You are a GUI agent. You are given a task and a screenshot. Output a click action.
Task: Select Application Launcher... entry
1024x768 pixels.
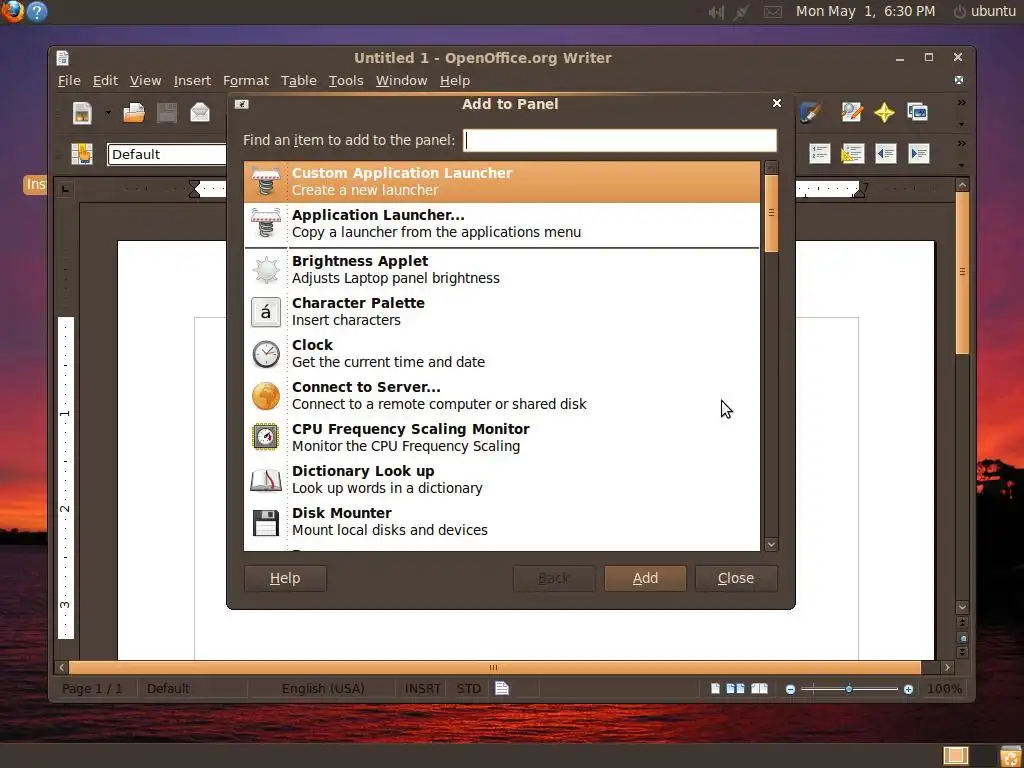502,223
